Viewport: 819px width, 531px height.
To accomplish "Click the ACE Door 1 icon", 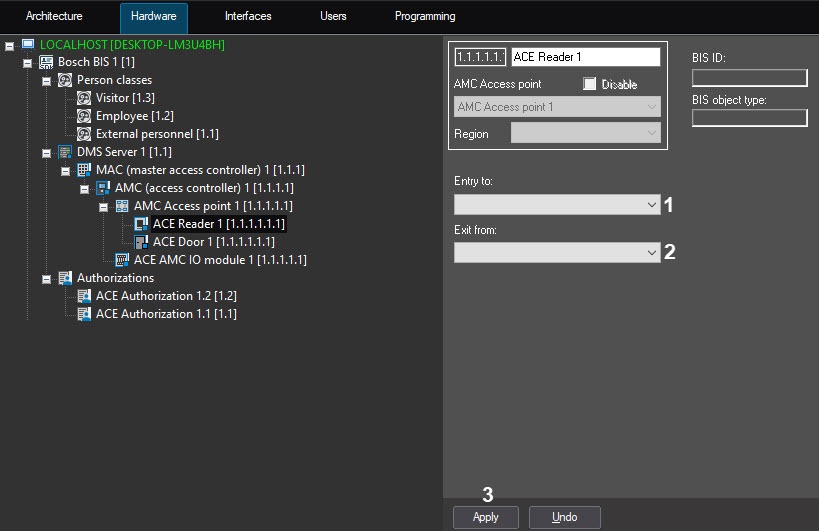I will [141, 242].
